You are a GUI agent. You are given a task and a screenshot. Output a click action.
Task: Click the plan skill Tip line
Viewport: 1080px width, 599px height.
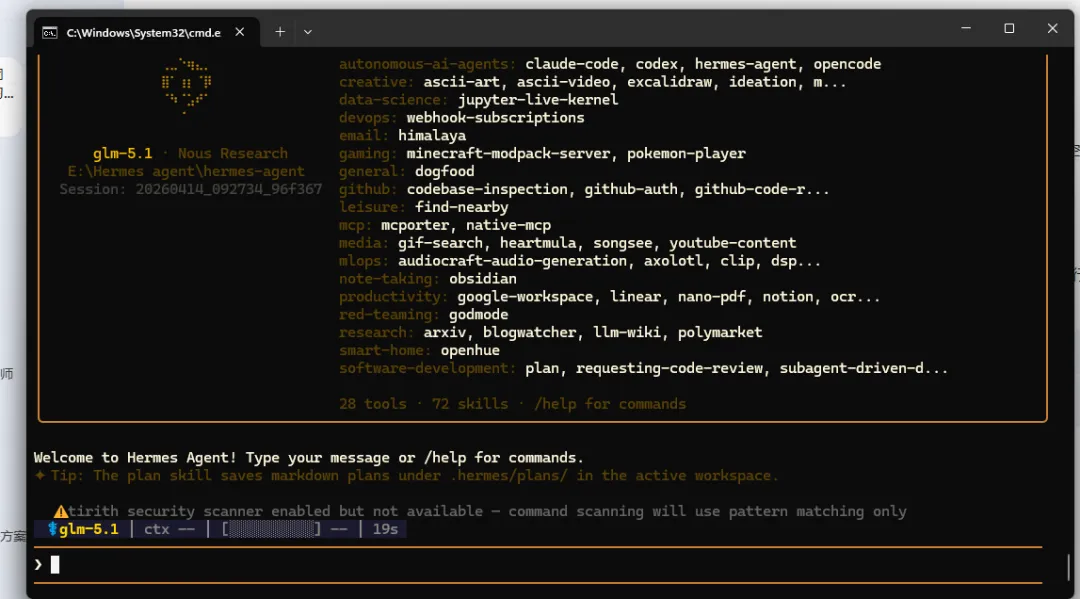(x=406, y=476)
